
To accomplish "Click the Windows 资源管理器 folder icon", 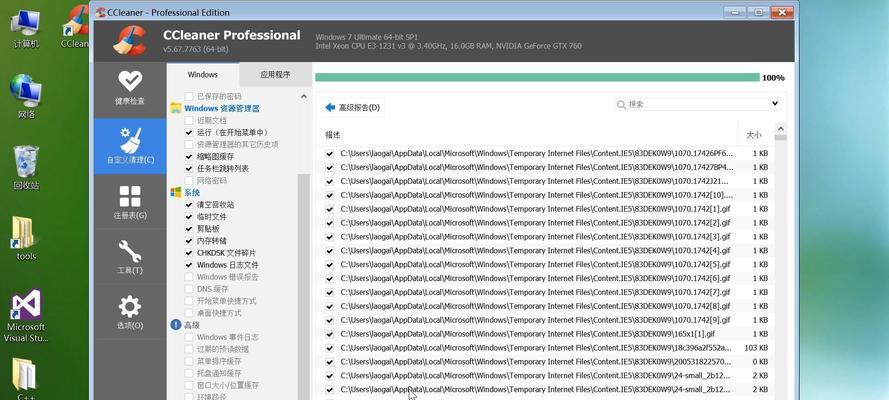I will [x=176, y=108].
